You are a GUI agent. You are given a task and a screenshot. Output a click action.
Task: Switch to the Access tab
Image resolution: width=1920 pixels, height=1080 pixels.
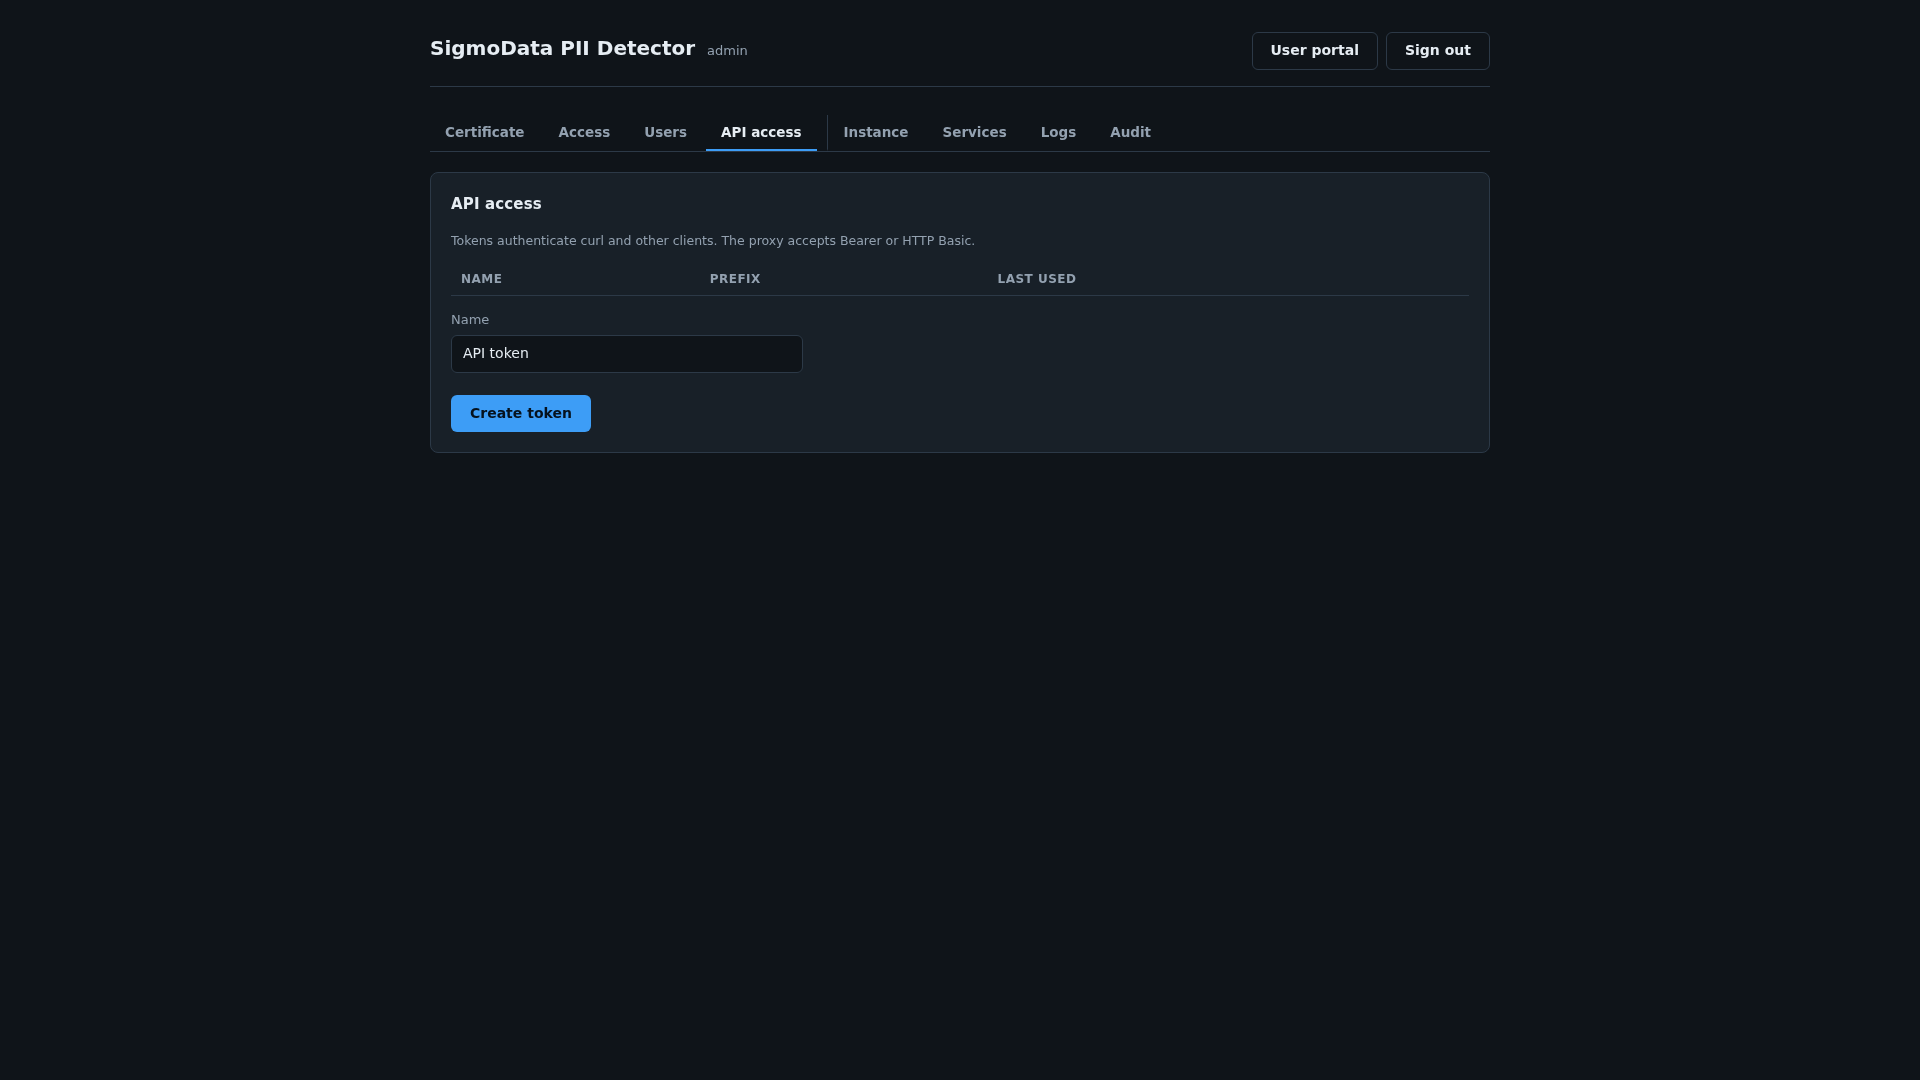tap(584, 132)
